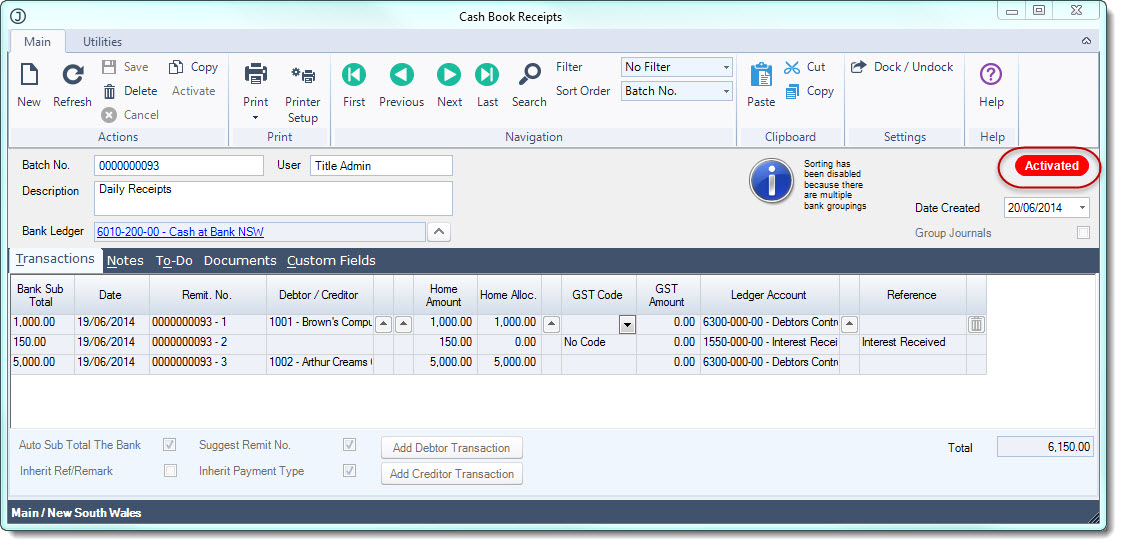This screenshot has width=1122, height=546.
Task: Click Add Debtor Transaction button
Action: pos(452,448)
